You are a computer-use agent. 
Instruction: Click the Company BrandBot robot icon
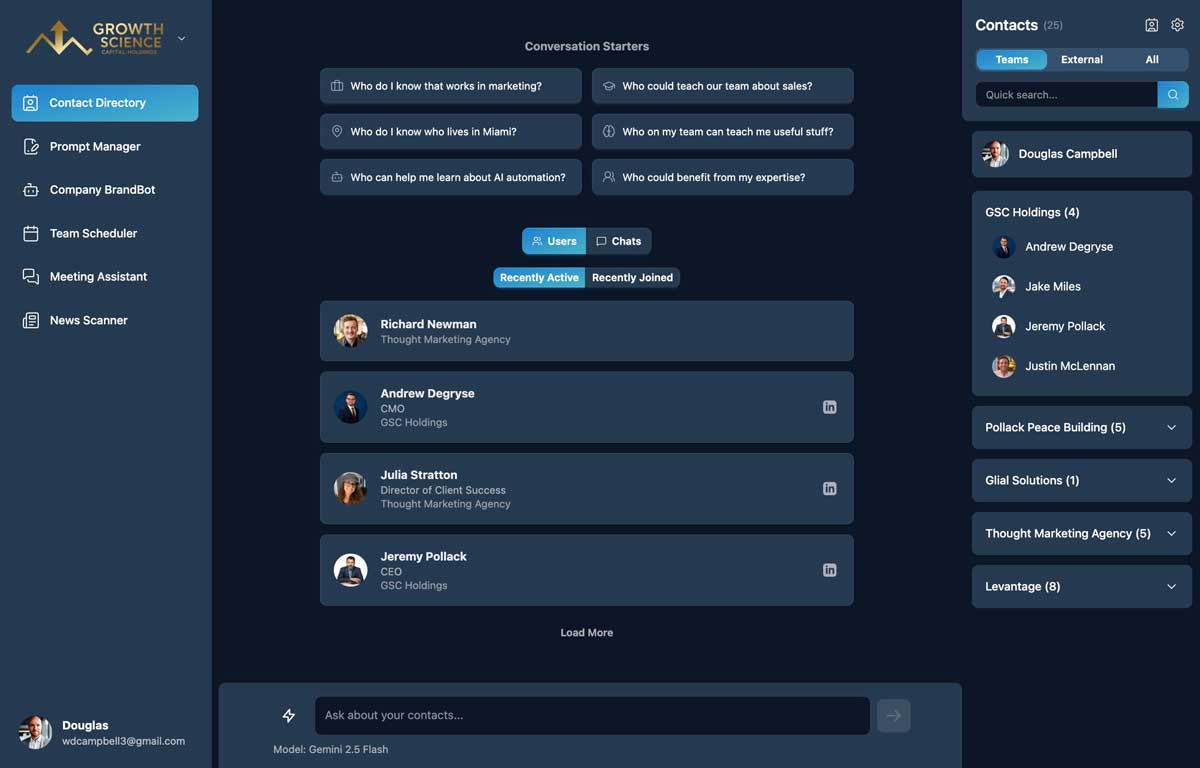(30, 190)
